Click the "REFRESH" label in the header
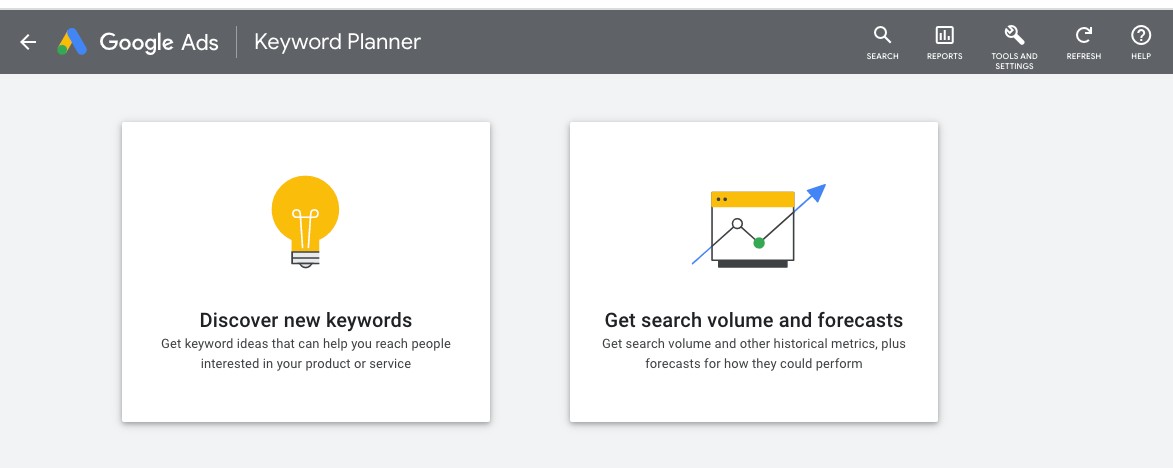 click(x=1083, y=57)
